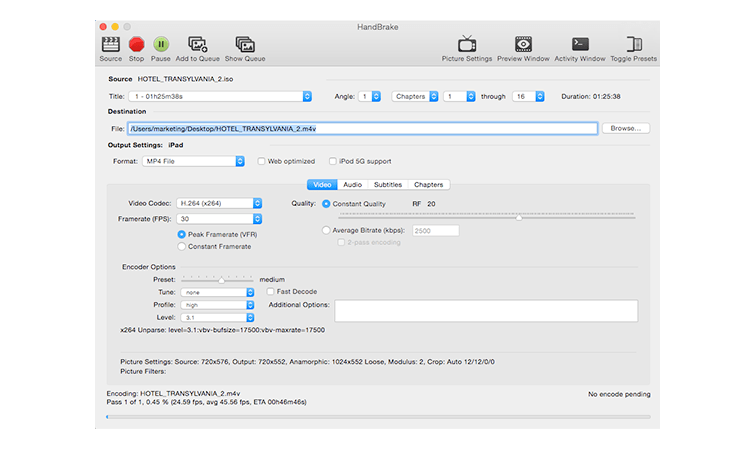Stop the current encode
Screen dimensions: 755x450
(137, 45)
